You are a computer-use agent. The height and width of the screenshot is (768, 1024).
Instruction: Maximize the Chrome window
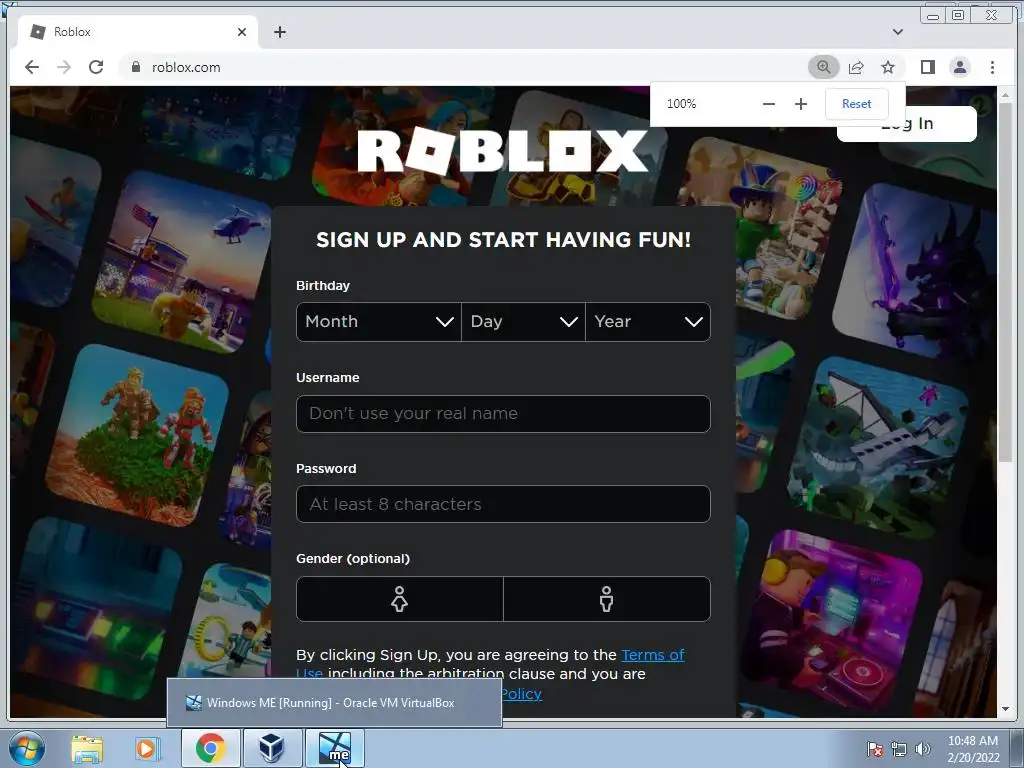[958, 16]
